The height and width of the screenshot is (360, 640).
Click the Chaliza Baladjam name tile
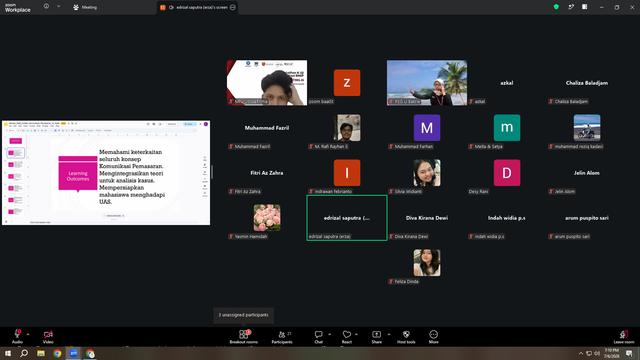587,83
